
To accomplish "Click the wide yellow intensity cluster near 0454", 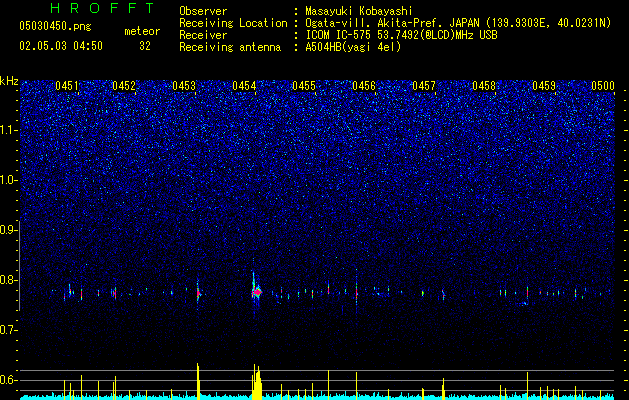I will [x=257, y=382].
